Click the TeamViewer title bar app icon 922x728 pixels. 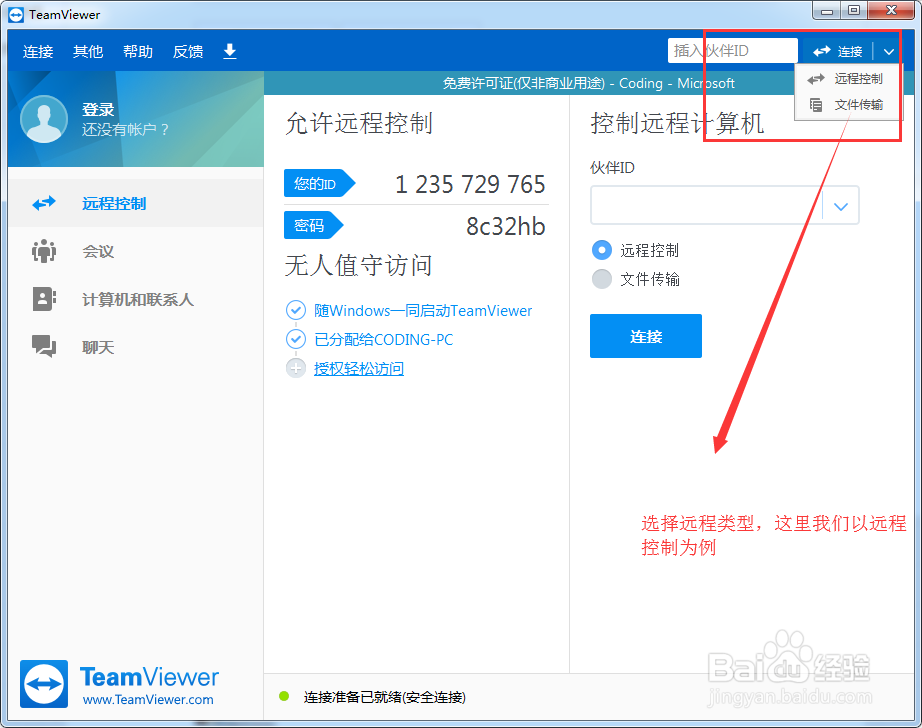click(x=16, y=15)
